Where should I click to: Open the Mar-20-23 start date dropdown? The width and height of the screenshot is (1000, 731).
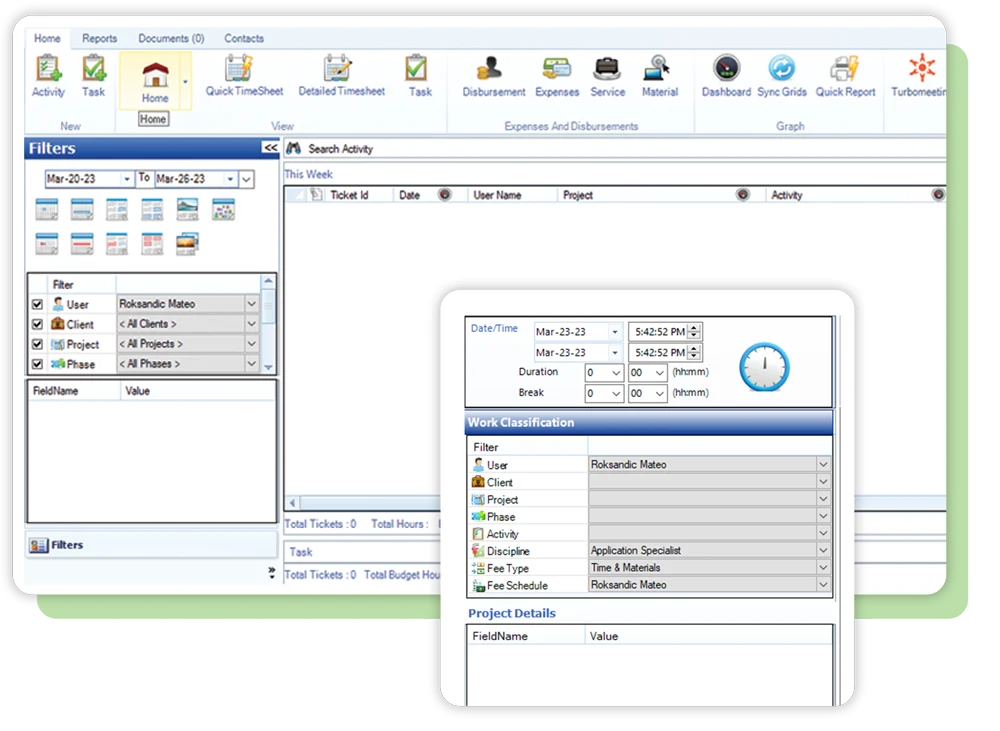pos(126,179)
